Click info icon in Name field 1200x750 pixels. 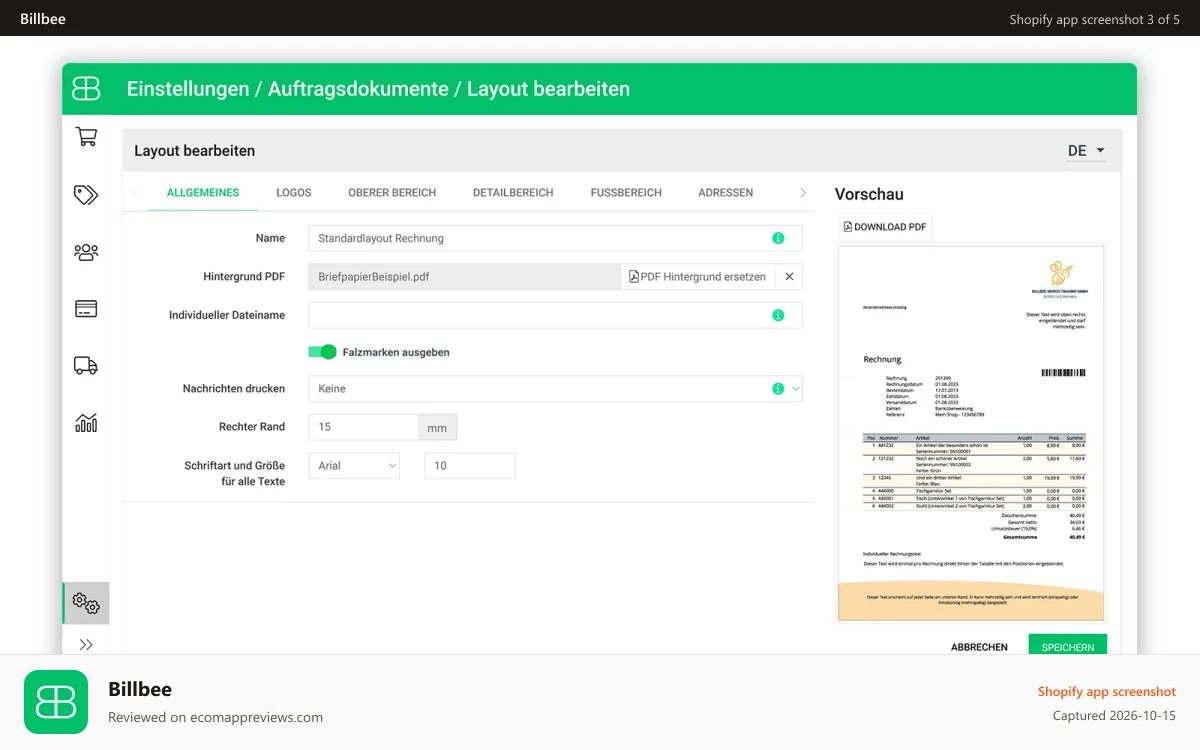coord(778,238)
